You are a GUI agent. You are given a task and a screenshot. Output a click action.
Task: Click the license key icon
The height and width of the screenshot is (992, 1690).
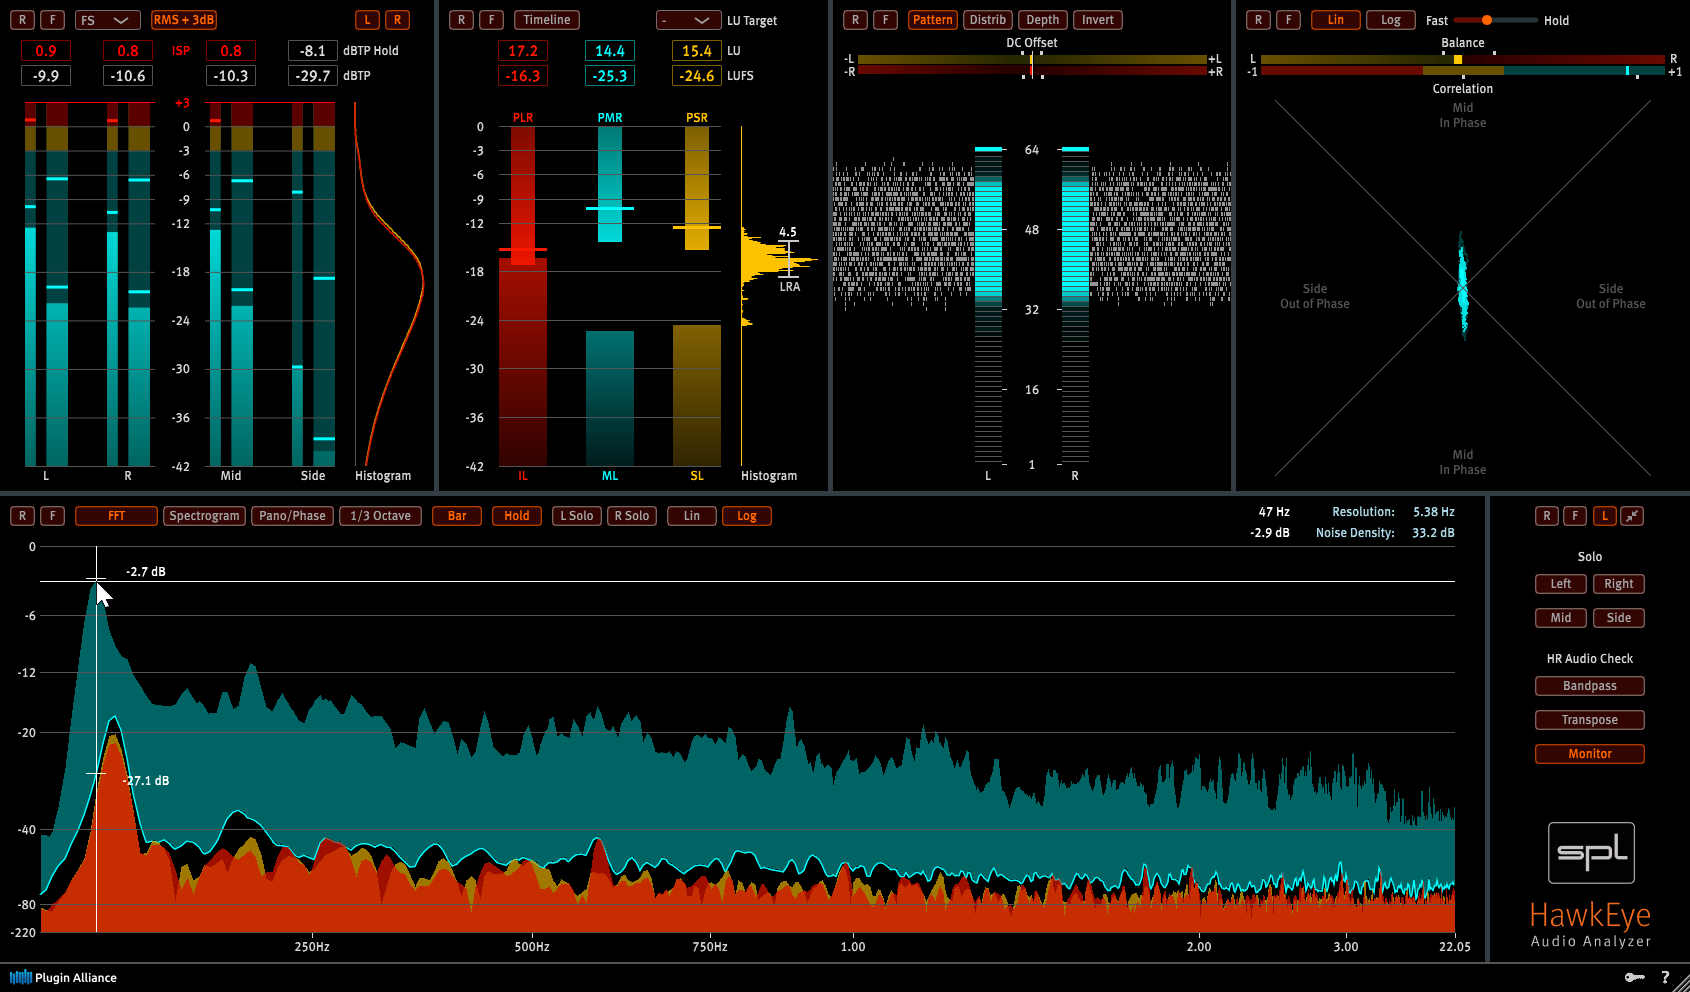tap(1634, 977)
